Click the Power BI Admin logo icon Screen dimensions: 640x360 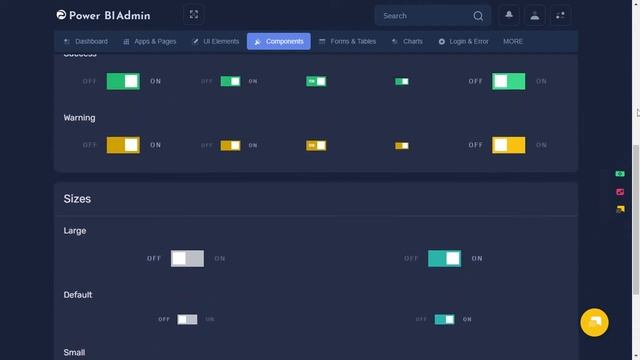pos(61,15)
